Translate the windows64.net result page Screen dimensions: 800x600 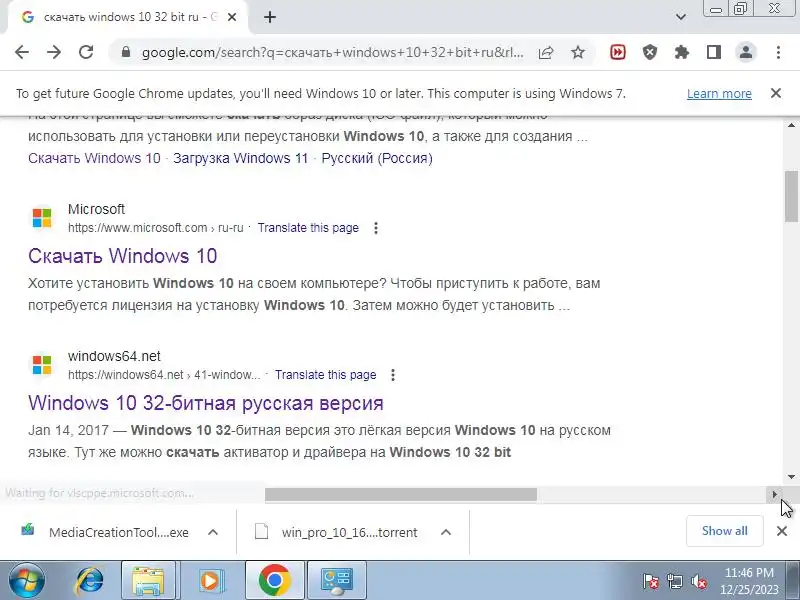click(x=326, y=374)
